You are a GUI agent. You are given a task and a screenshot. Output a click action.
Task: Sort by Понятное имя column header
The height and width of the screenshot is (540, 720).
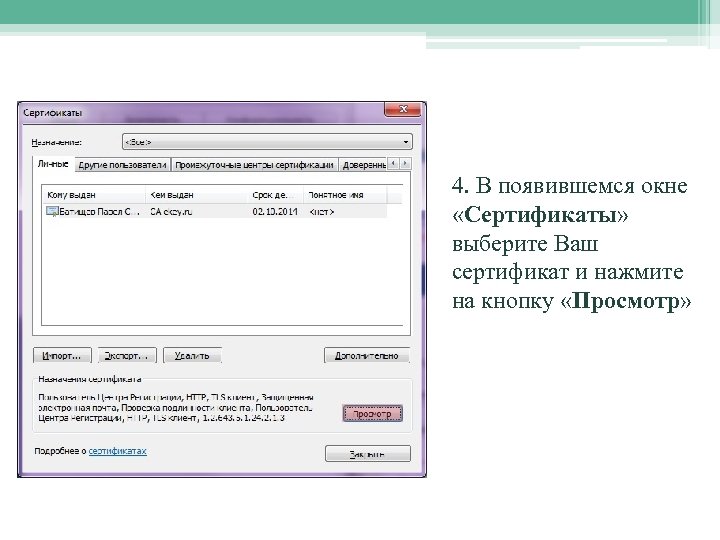[345, 195]
